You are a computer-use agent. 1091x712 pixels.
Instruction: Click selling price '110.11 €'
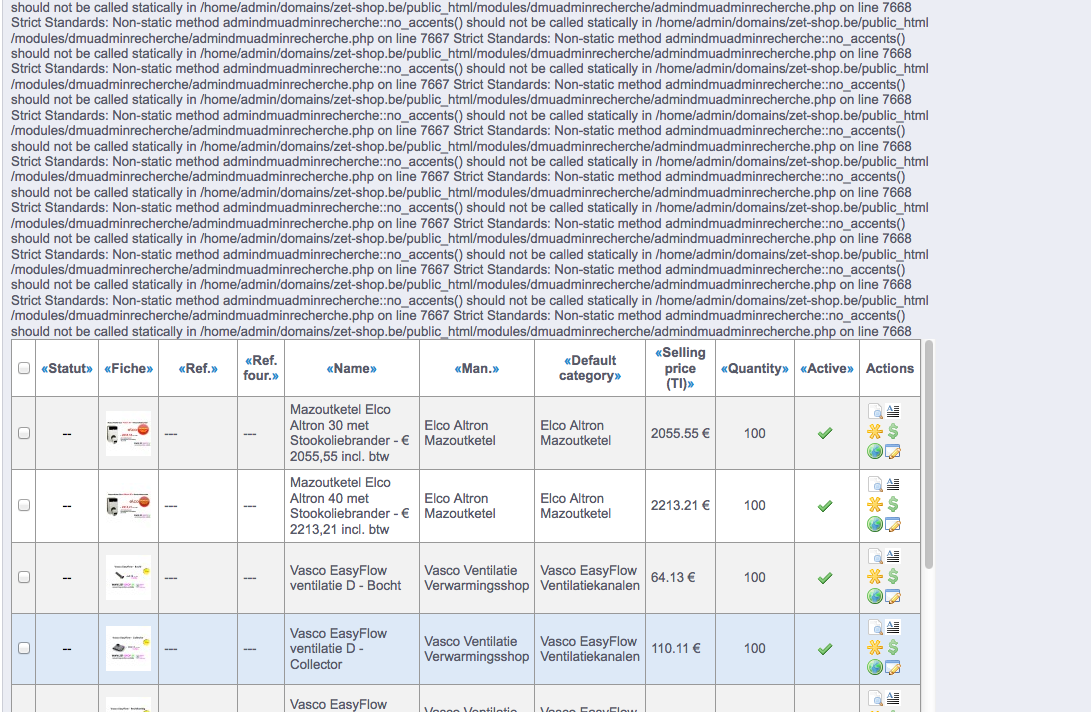pyautogui.click(x=676, y=648)
